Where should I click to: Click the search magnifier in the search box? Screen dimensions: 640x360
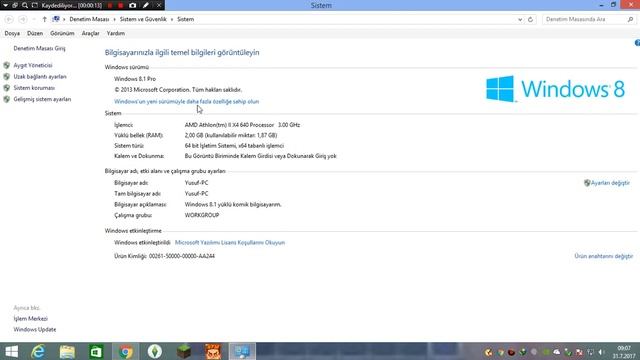click(x=630, y=19)
